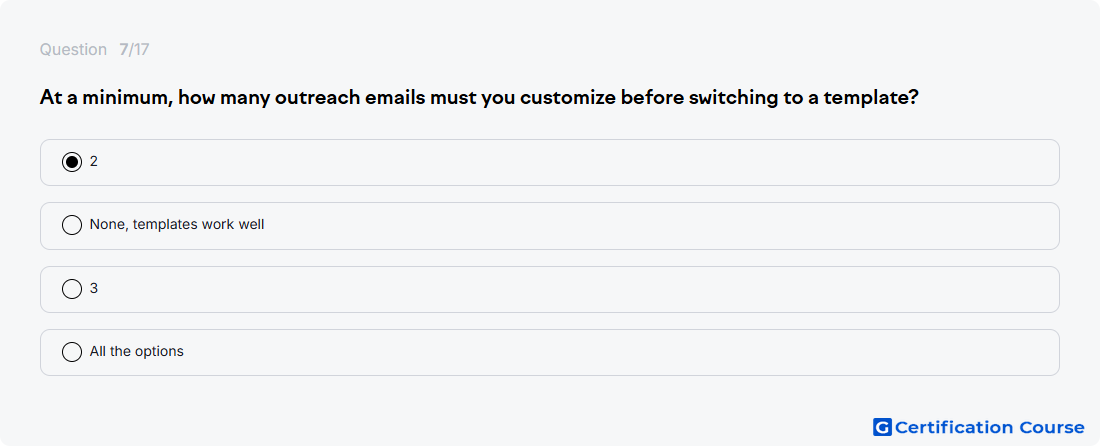Viewport: 1100px width, 446px height.
Task: Click empty space in the '2' answer card
Action: click(x=561, y=163)
